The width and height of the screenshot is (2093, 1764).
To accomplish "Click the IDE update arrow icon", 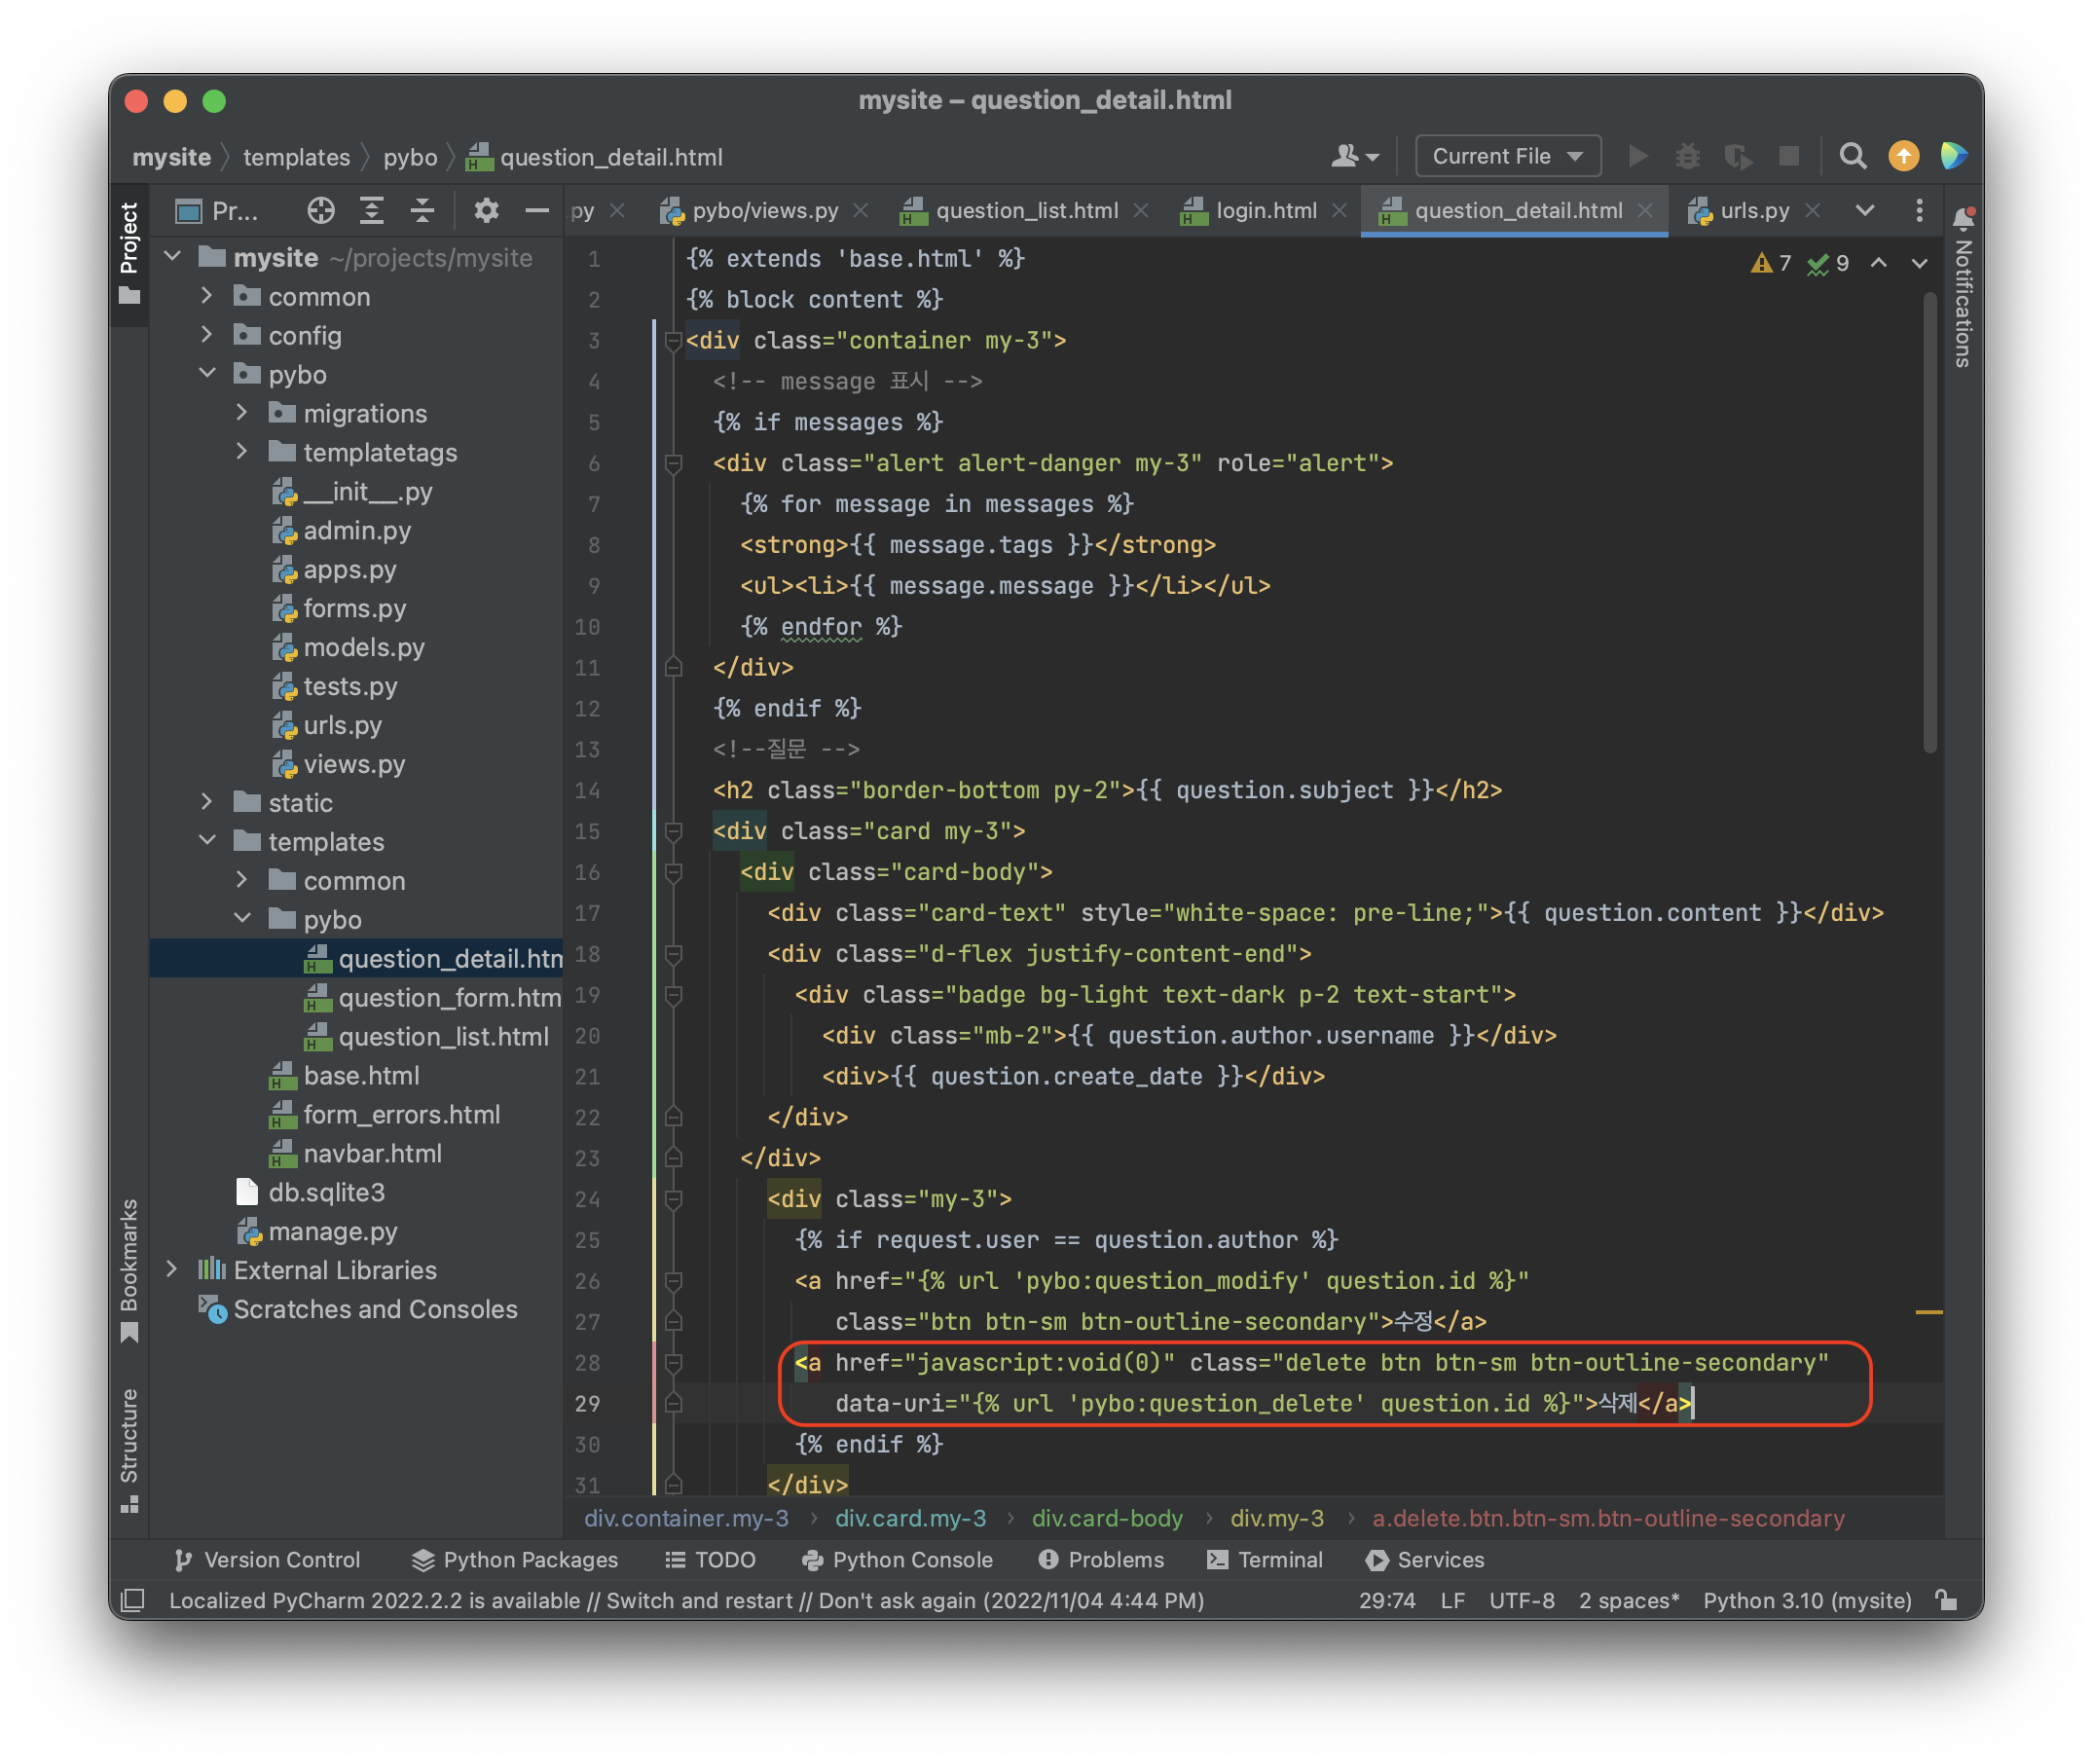I will click(x=1903, y=157).
